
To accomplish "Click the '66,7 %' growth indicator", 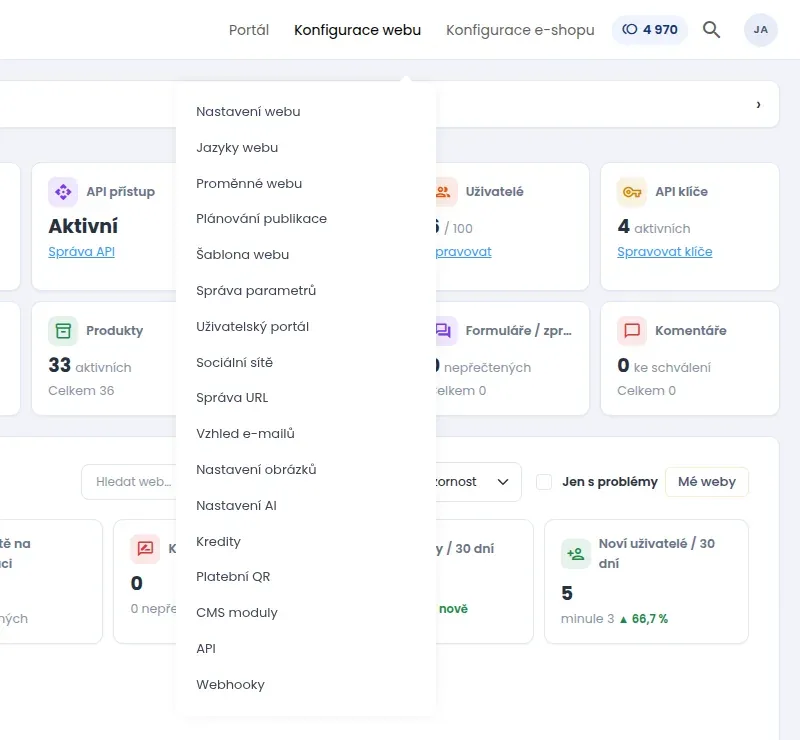I will [x=643, y=619].
